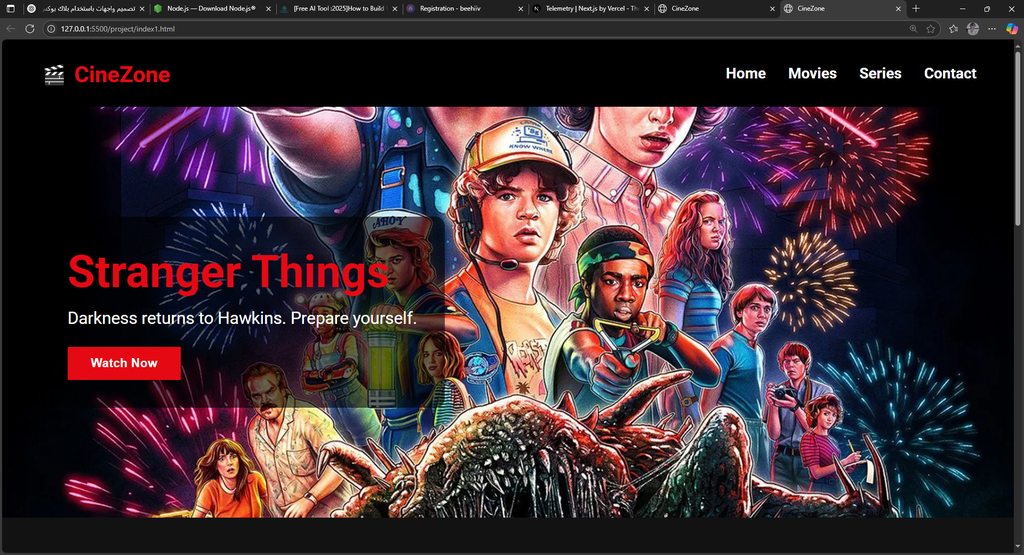Close the Registration beehiiv tab

(520, 8)
